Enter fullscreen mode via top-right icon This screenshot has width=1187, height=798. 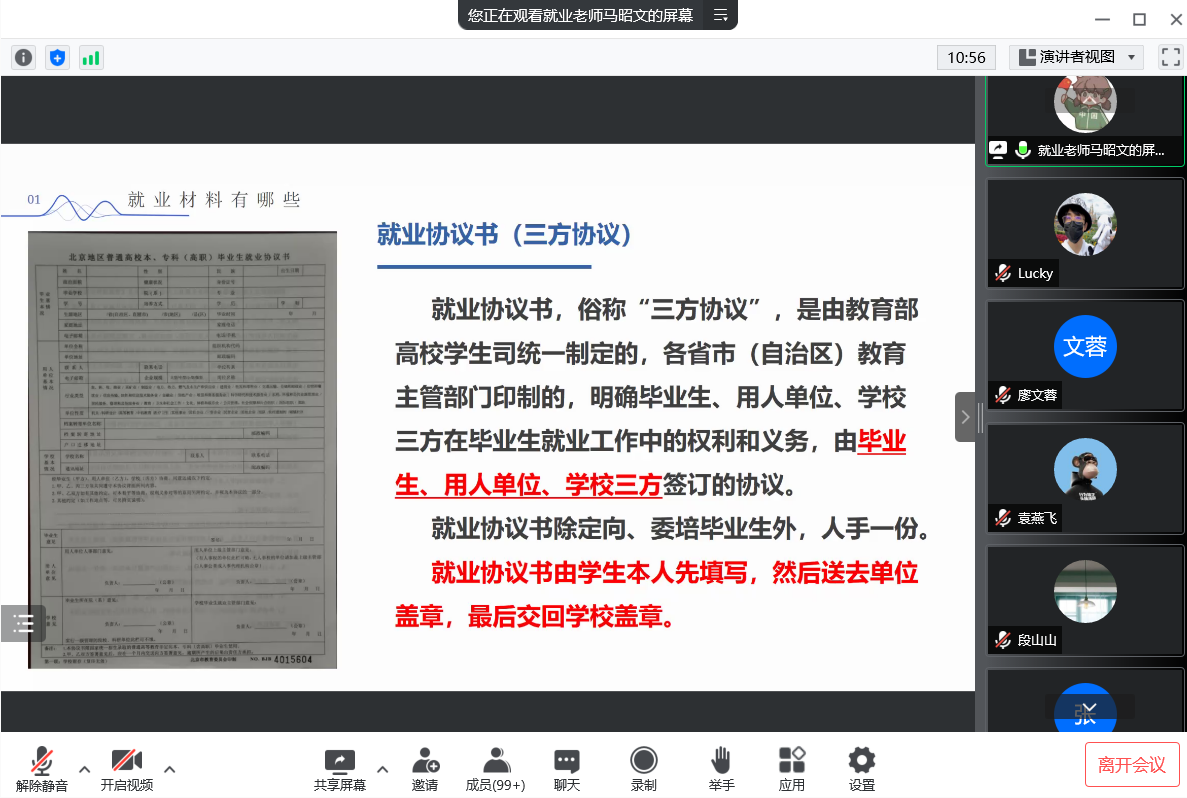(x=1169, y=57)
